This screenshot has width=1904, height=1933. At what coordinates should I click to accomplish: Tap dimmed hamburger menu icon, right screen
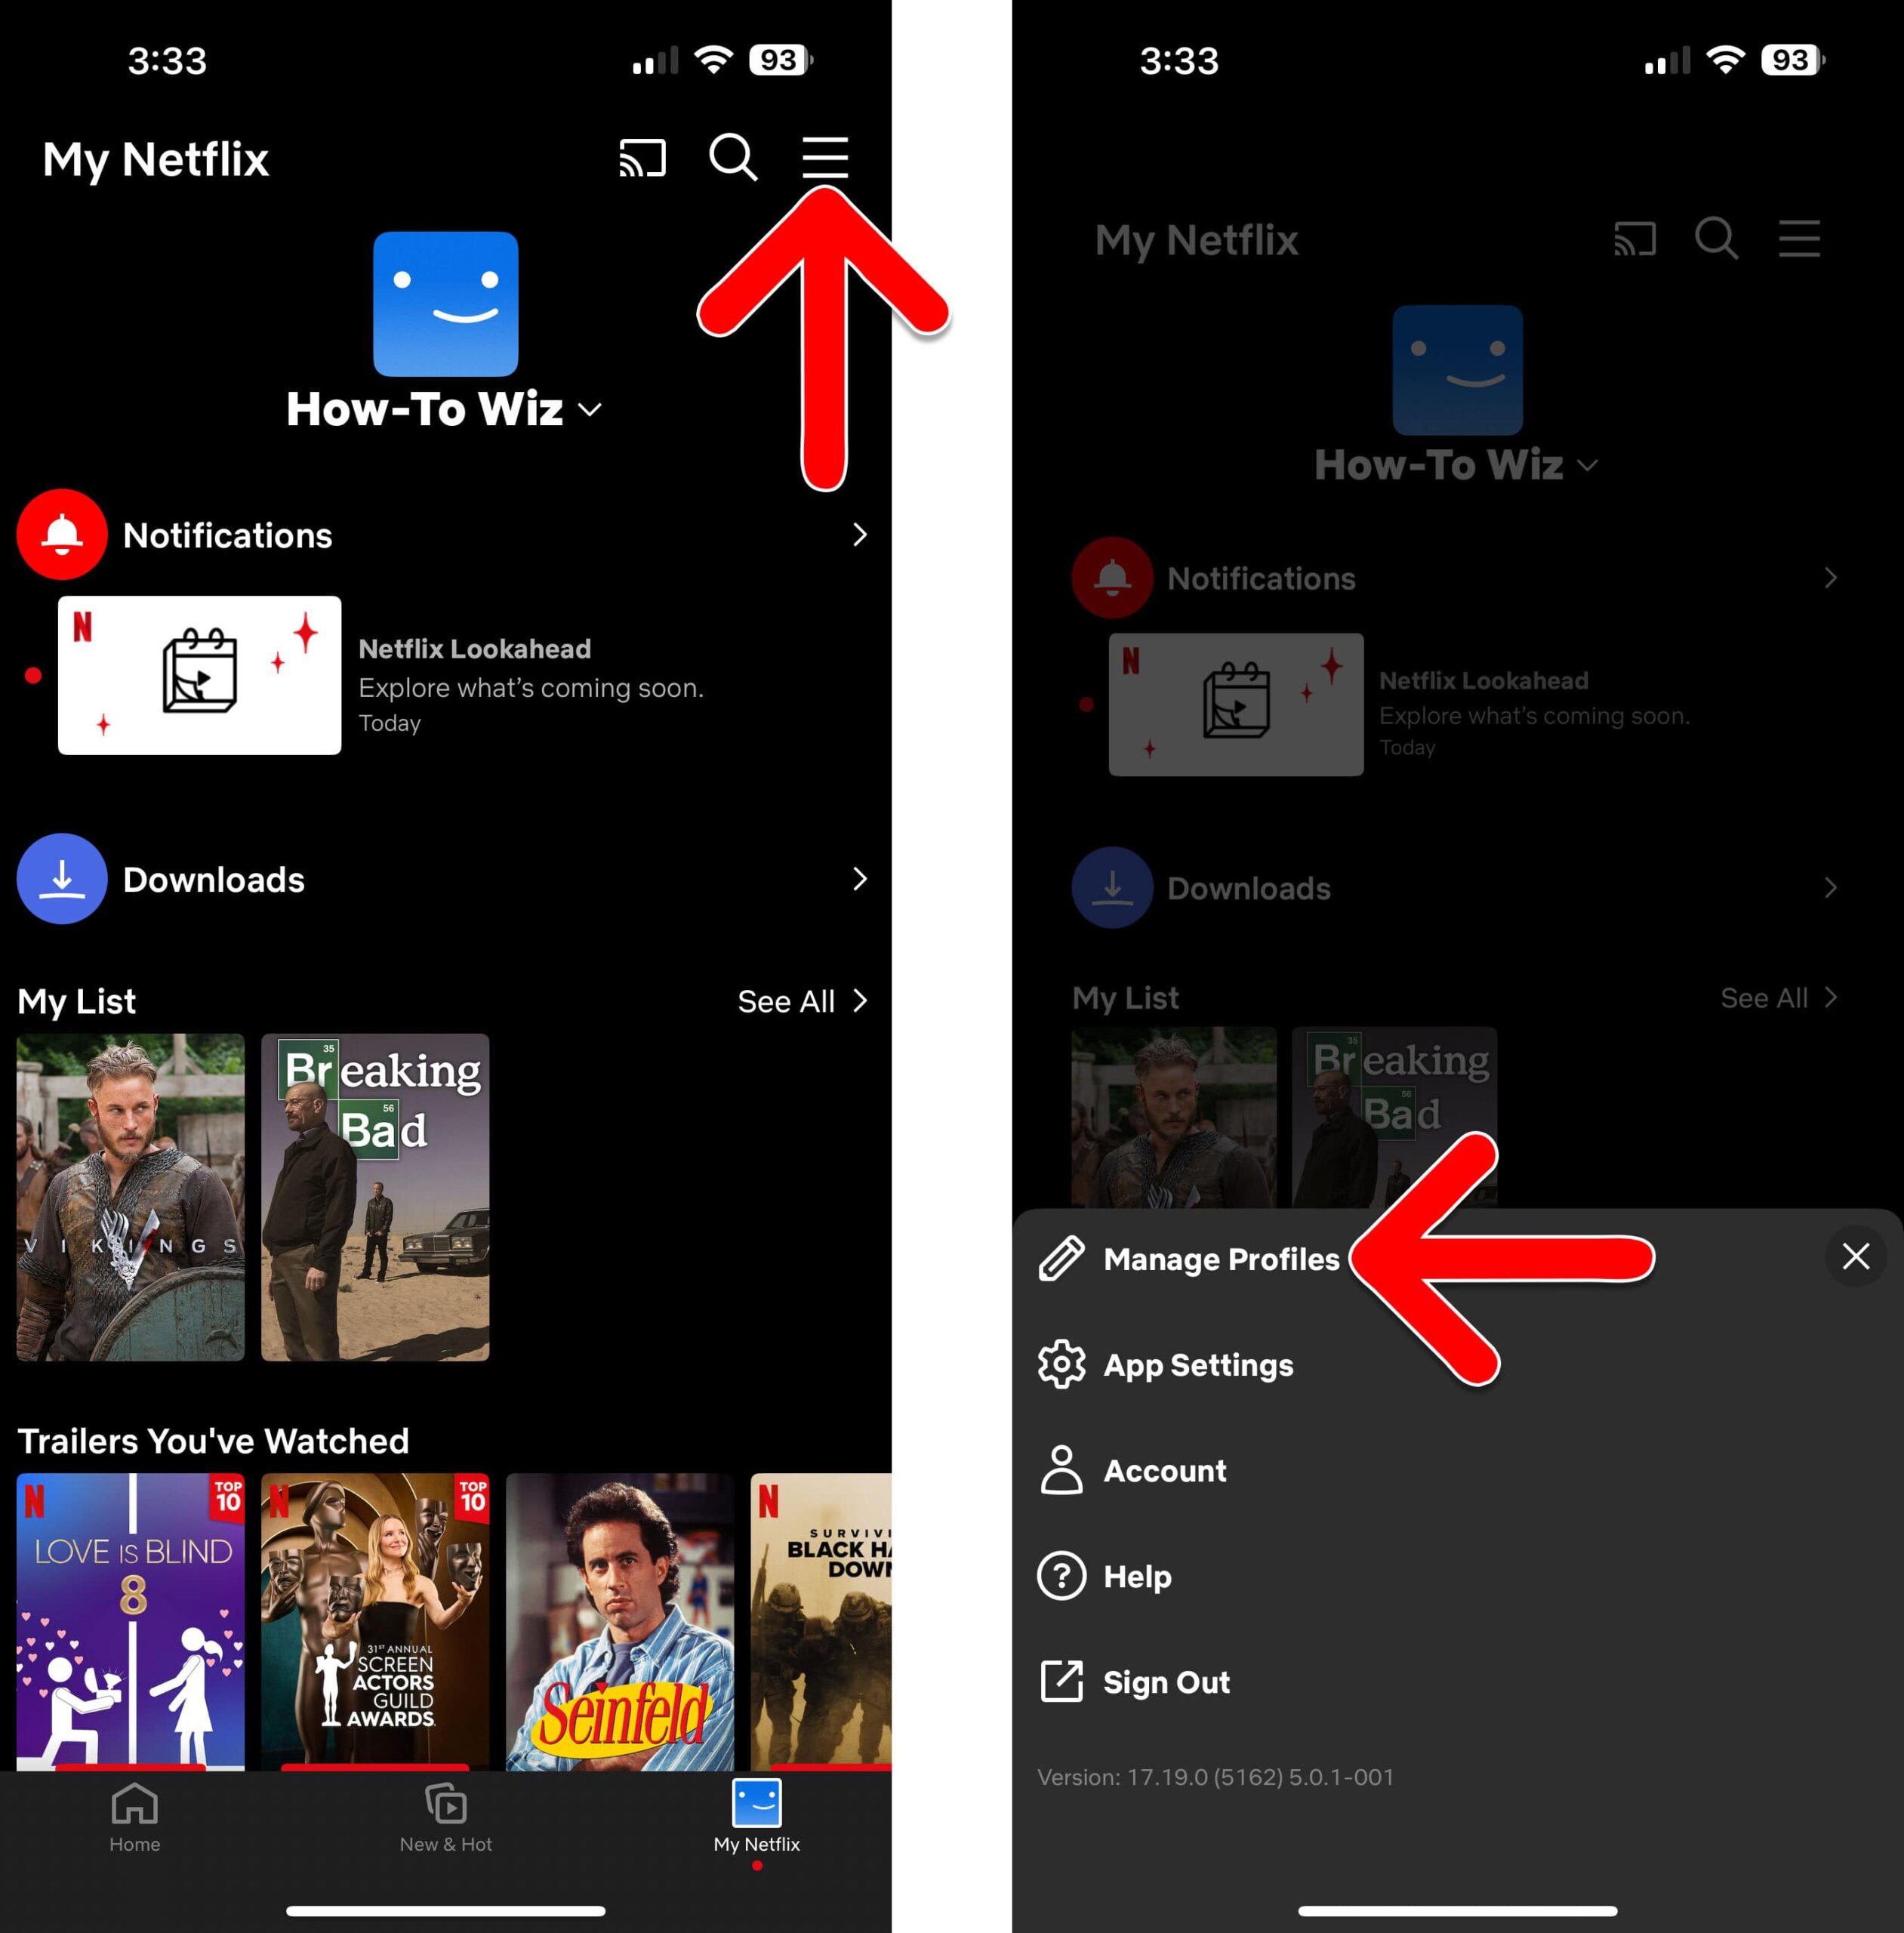point(1799,239)
